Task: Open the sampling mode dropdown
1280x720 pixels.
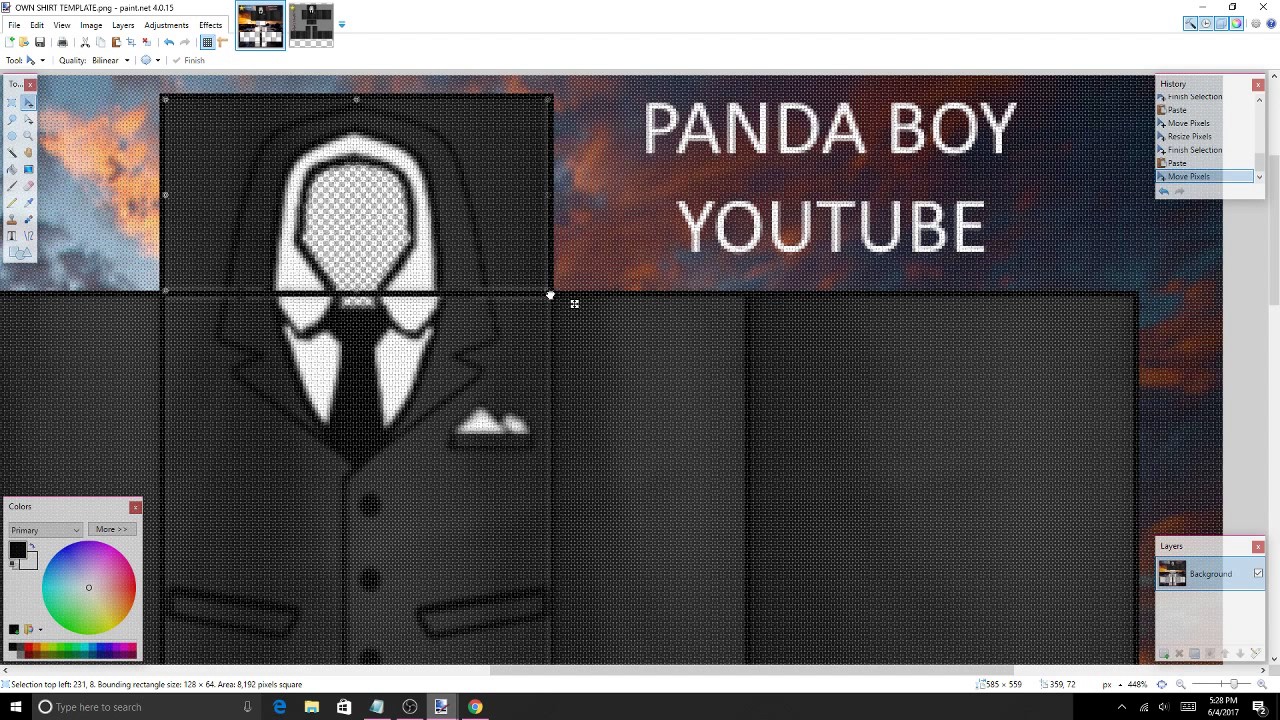Action: click(149, 60)
